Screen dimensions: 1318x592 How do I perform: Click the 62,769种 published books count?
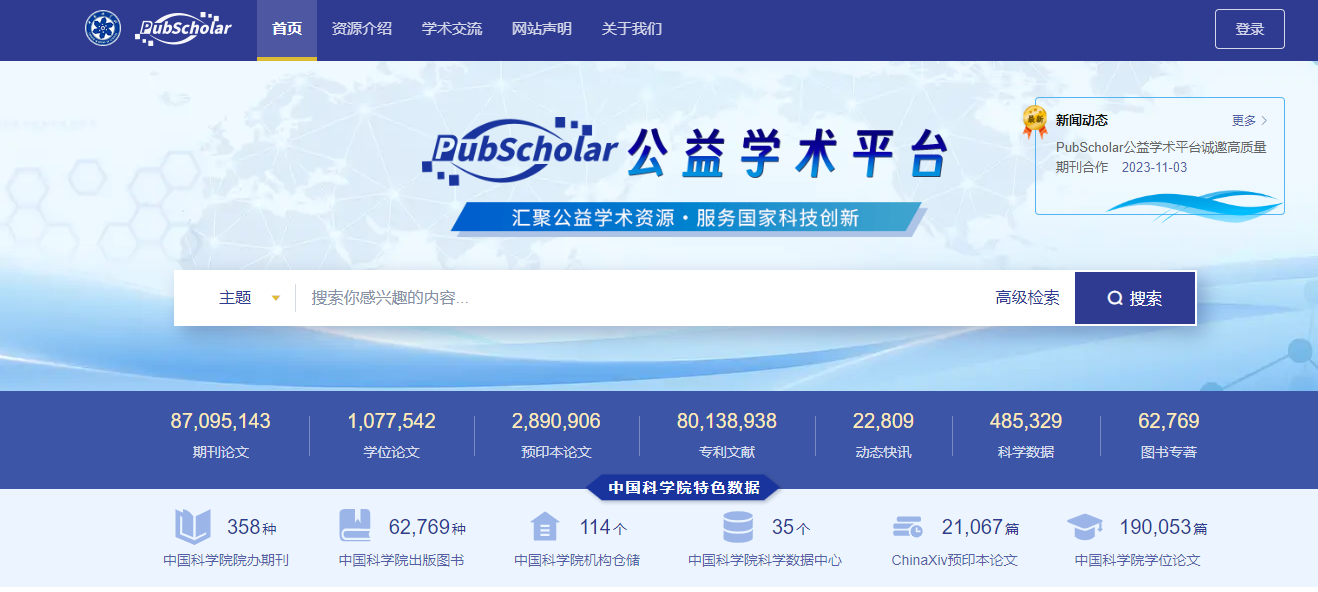pyautogui.click(x=427, y=527)
